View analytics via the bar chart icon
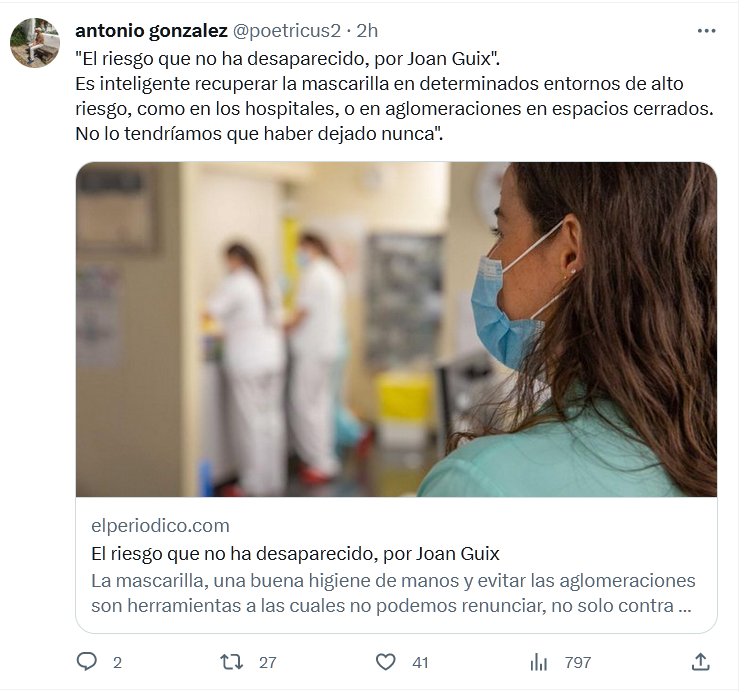 tap(539, 662)
